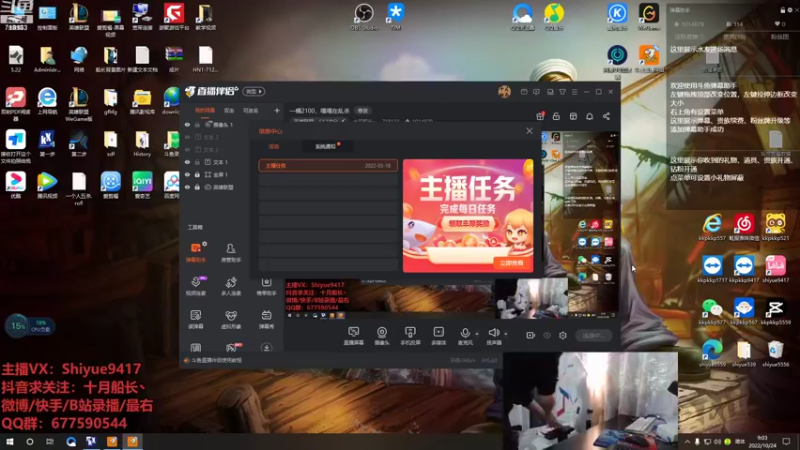Click the taskbar clock showing 2022/10/24
The width and height of the screenshot is (800, 450).
(x=762, y=442)
